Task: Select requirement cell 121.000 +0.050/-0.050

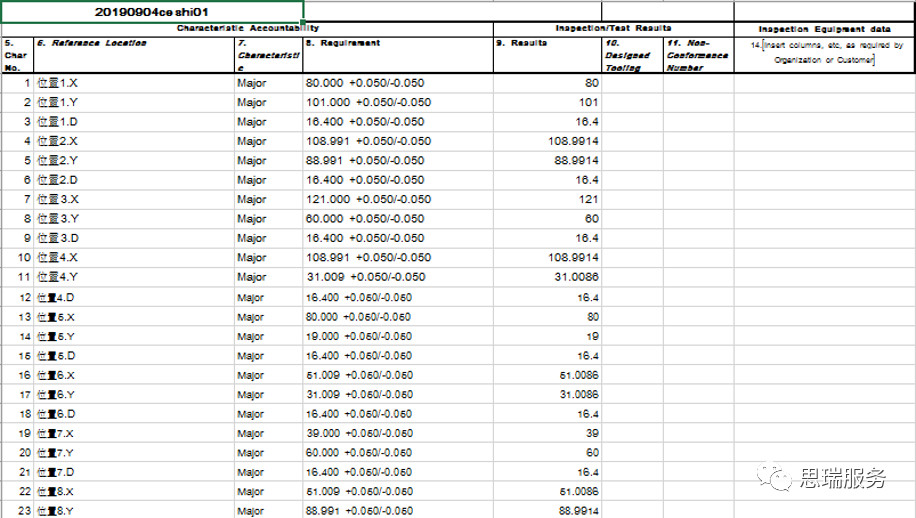Action: click(397, 199)
